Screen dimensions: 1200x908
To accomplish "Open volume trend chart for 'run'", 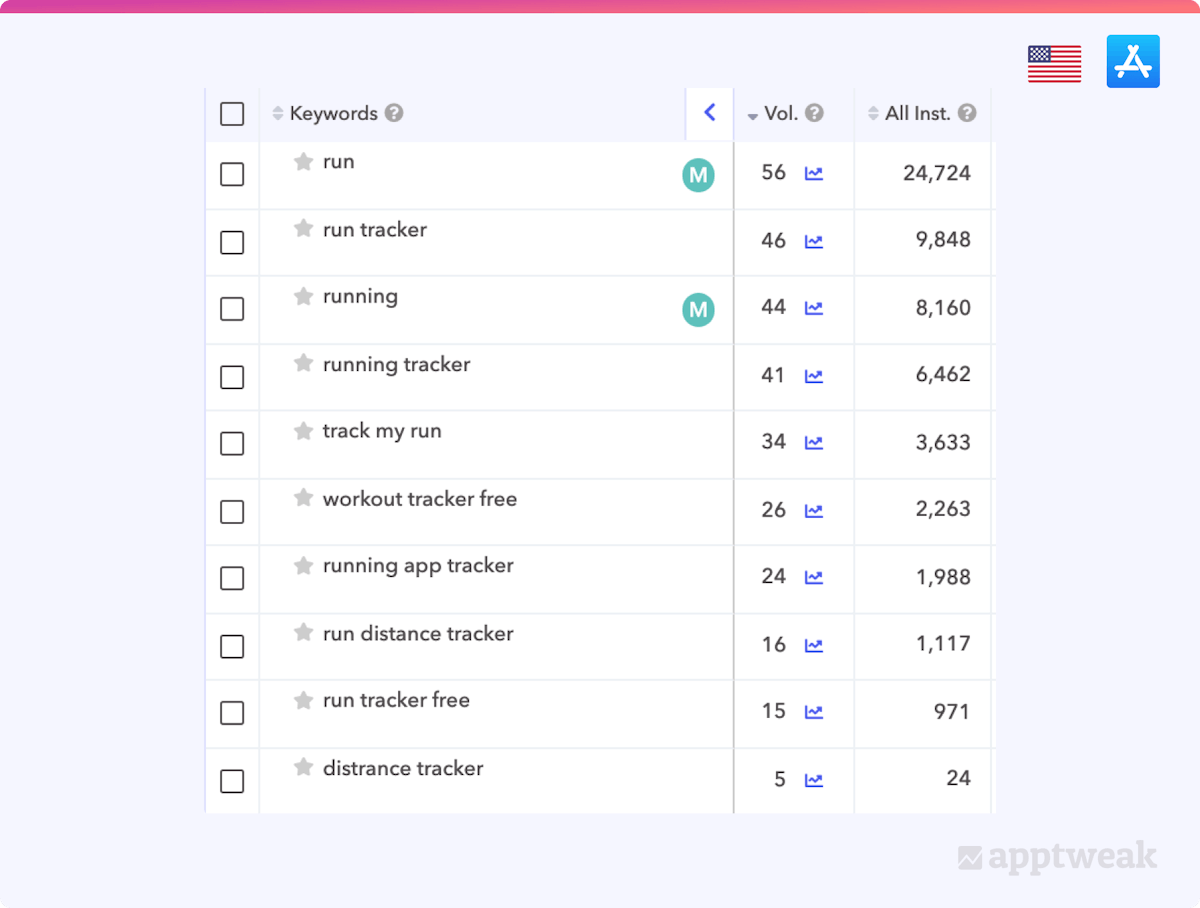I will 814,174.
